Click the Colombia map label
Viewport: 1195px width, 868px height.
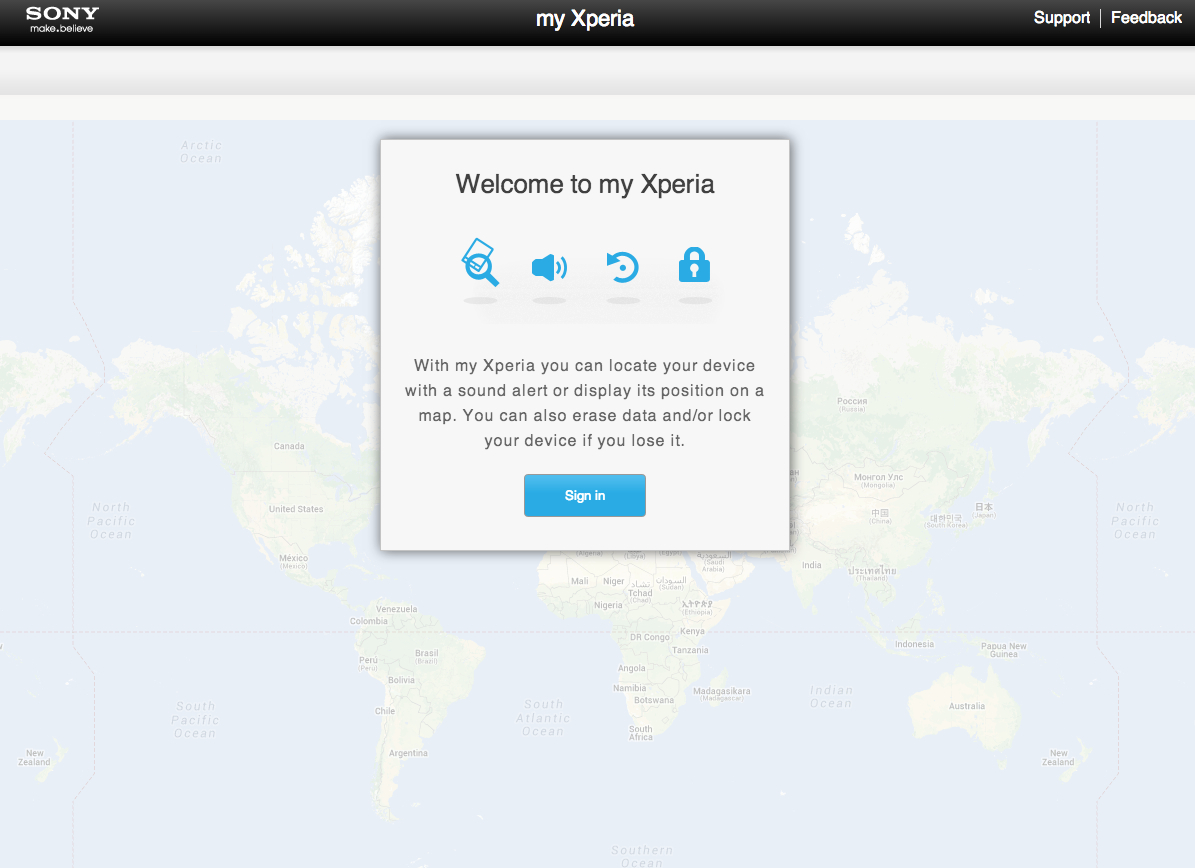(369, 622)
